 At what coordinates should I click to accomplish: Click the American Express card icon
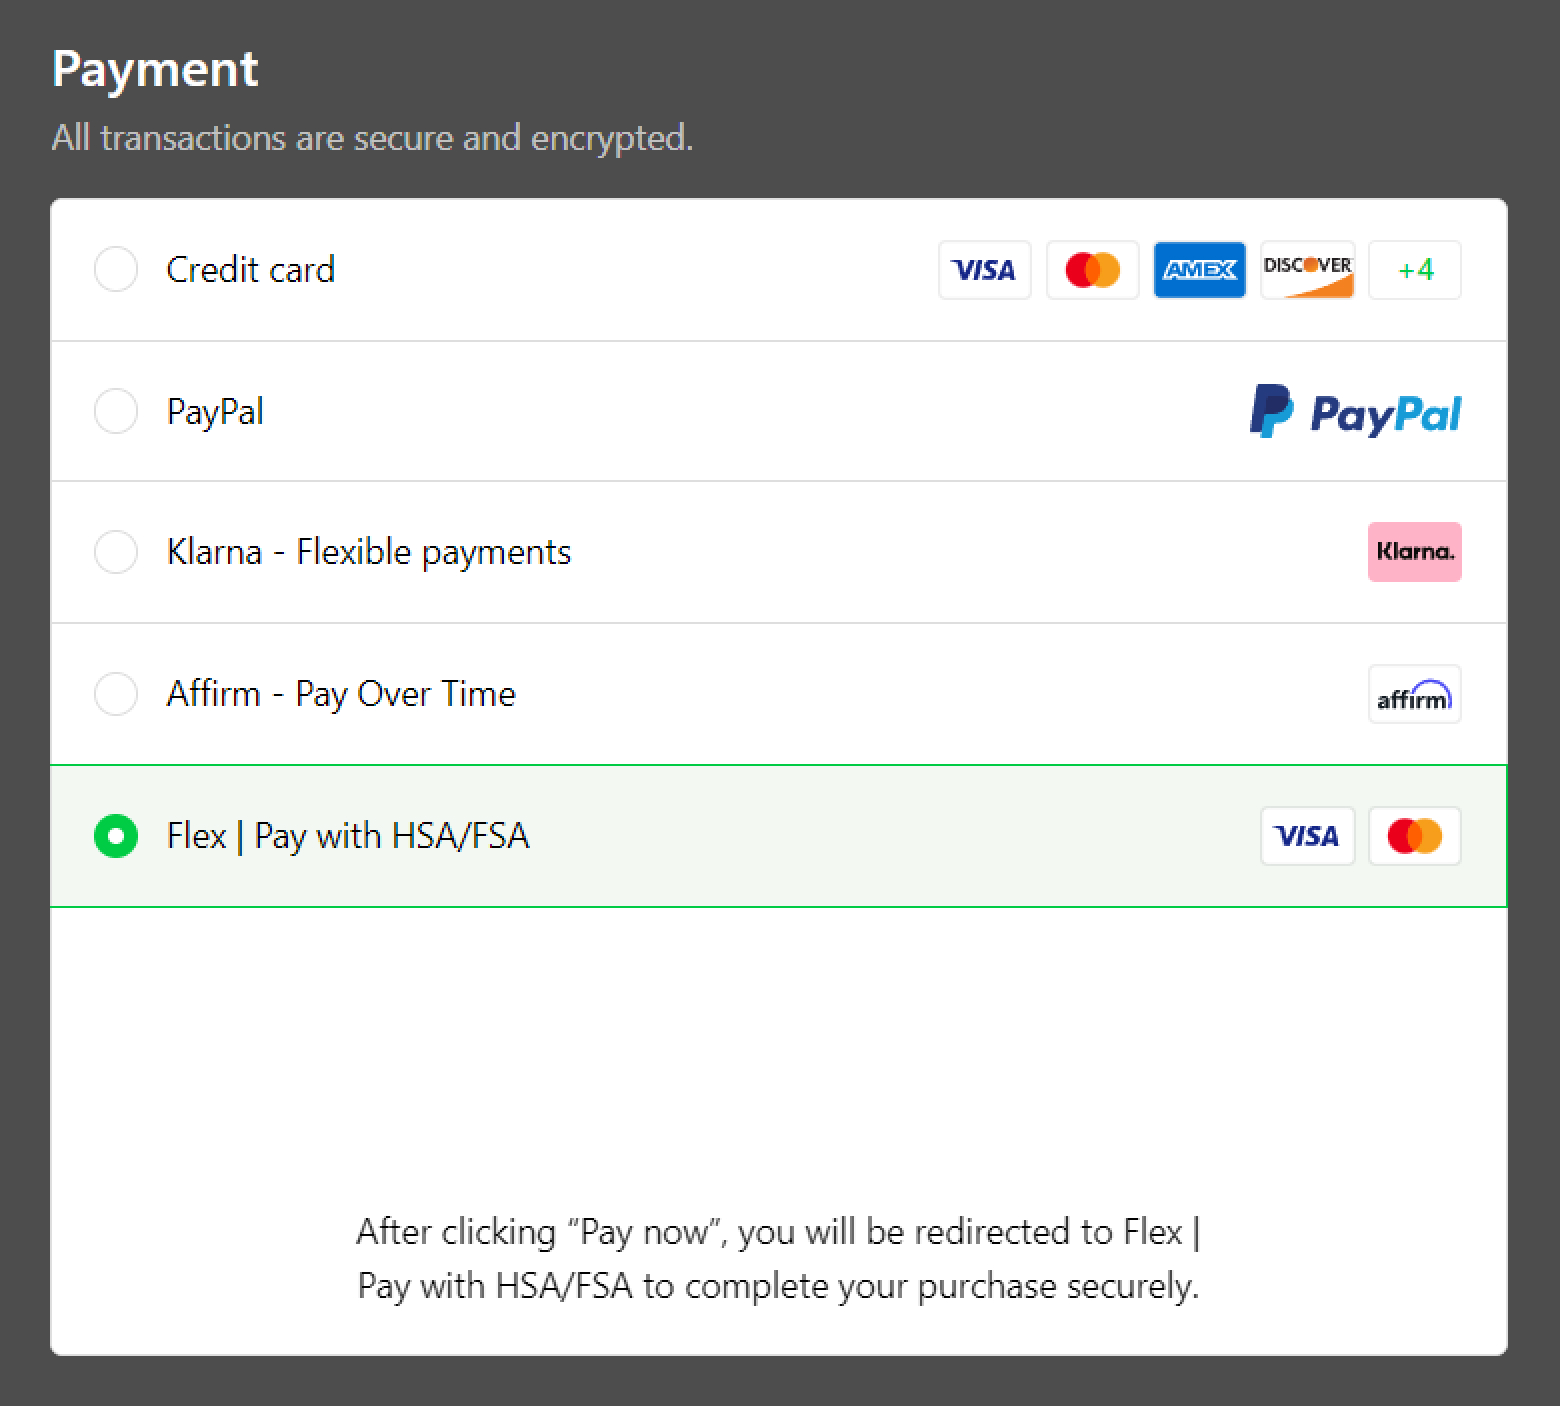tap(1199, 270)
